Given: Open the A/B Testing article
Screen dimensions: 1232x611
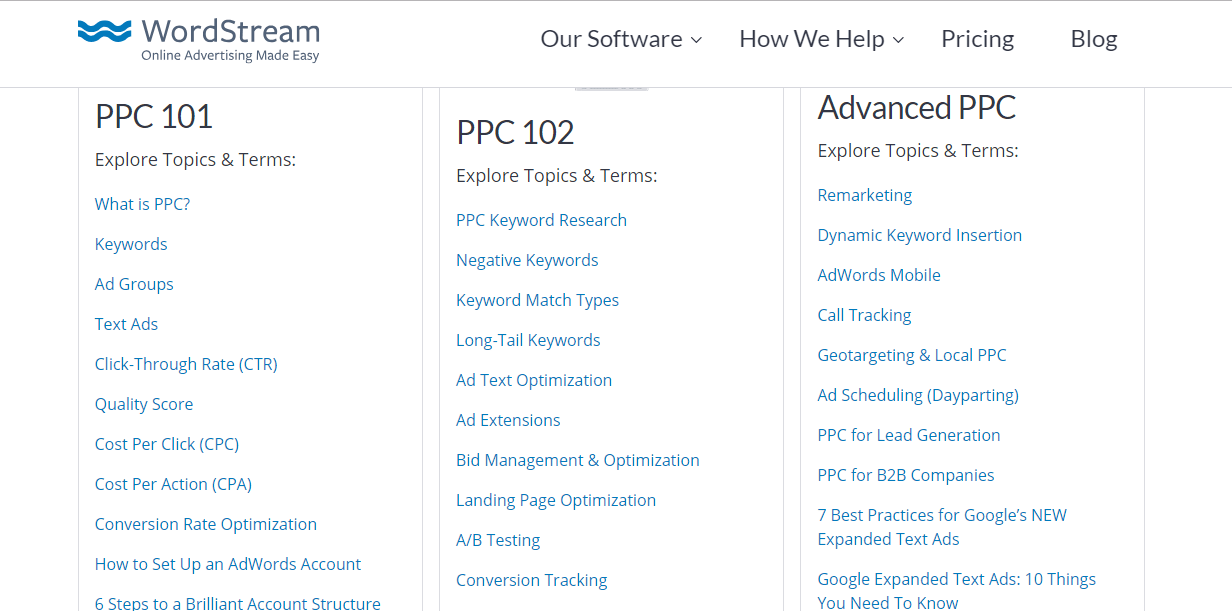Looking at the screenshot, I should point(498,539).
